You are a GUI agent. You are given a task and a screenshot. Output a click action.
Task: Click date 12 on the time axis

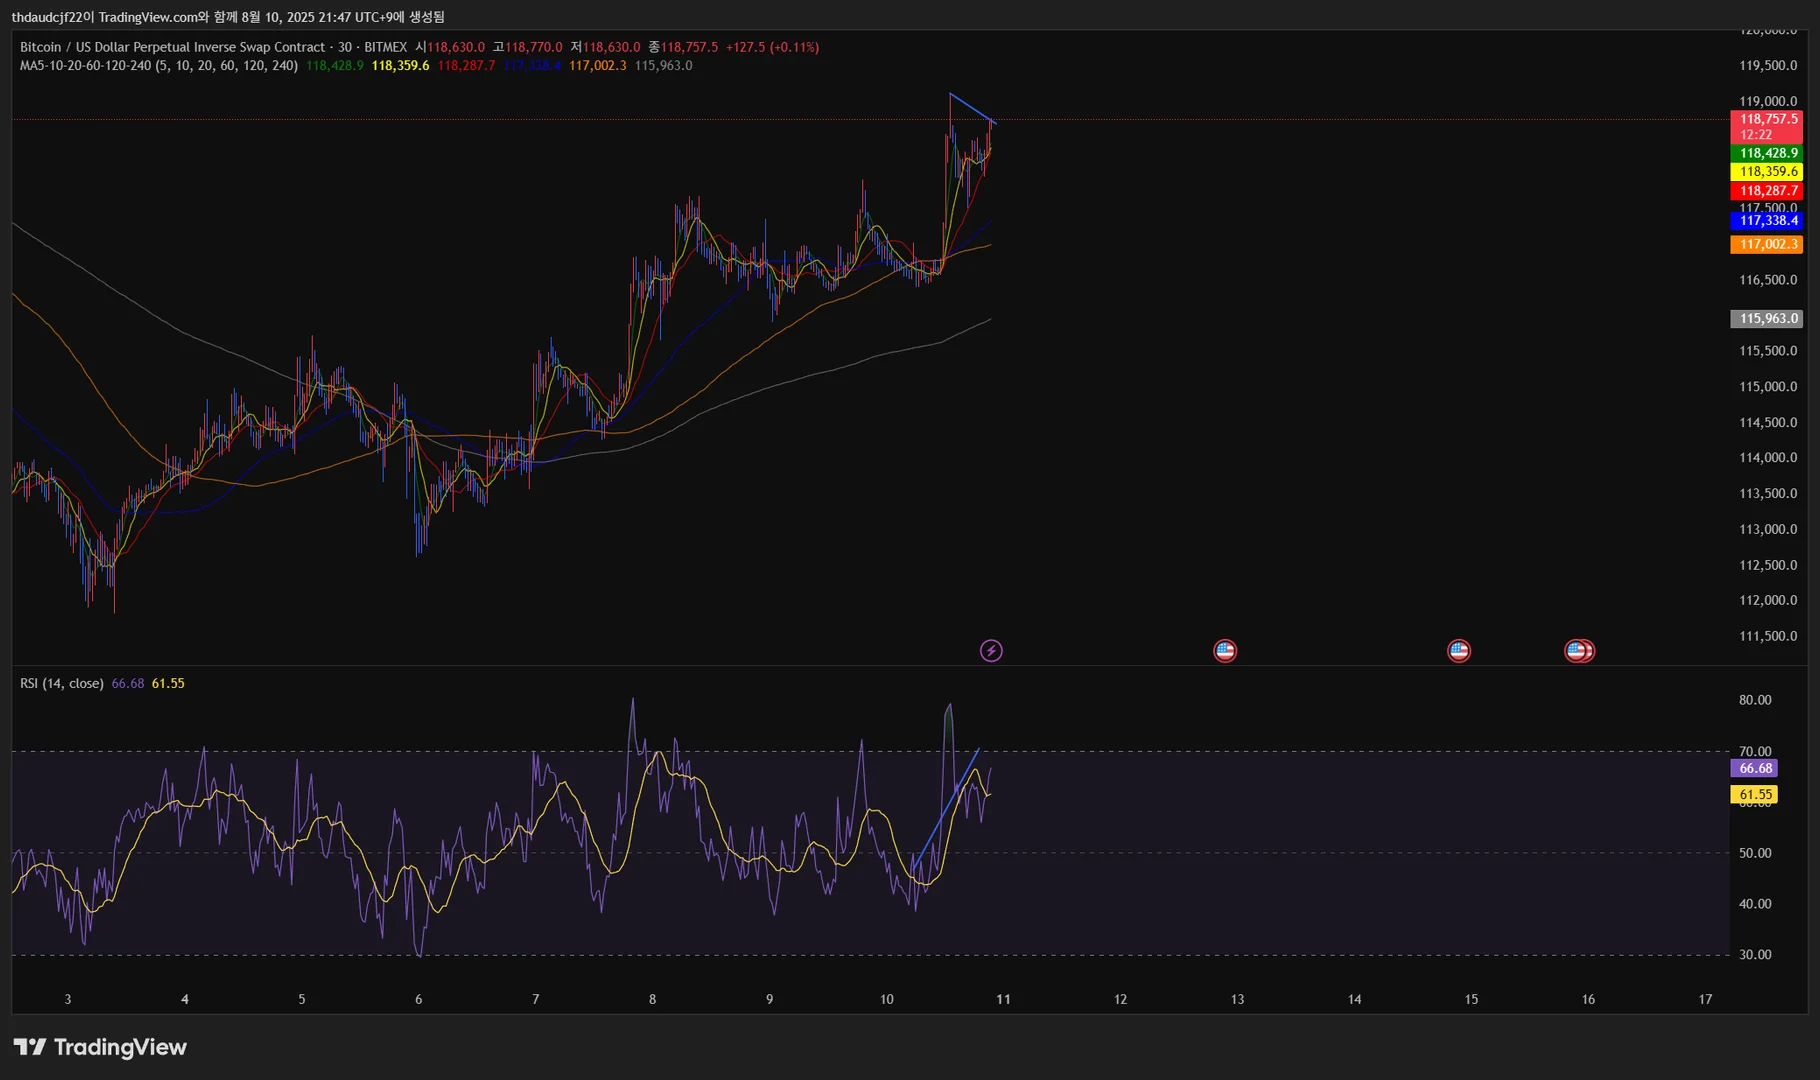pos(1120,999)
